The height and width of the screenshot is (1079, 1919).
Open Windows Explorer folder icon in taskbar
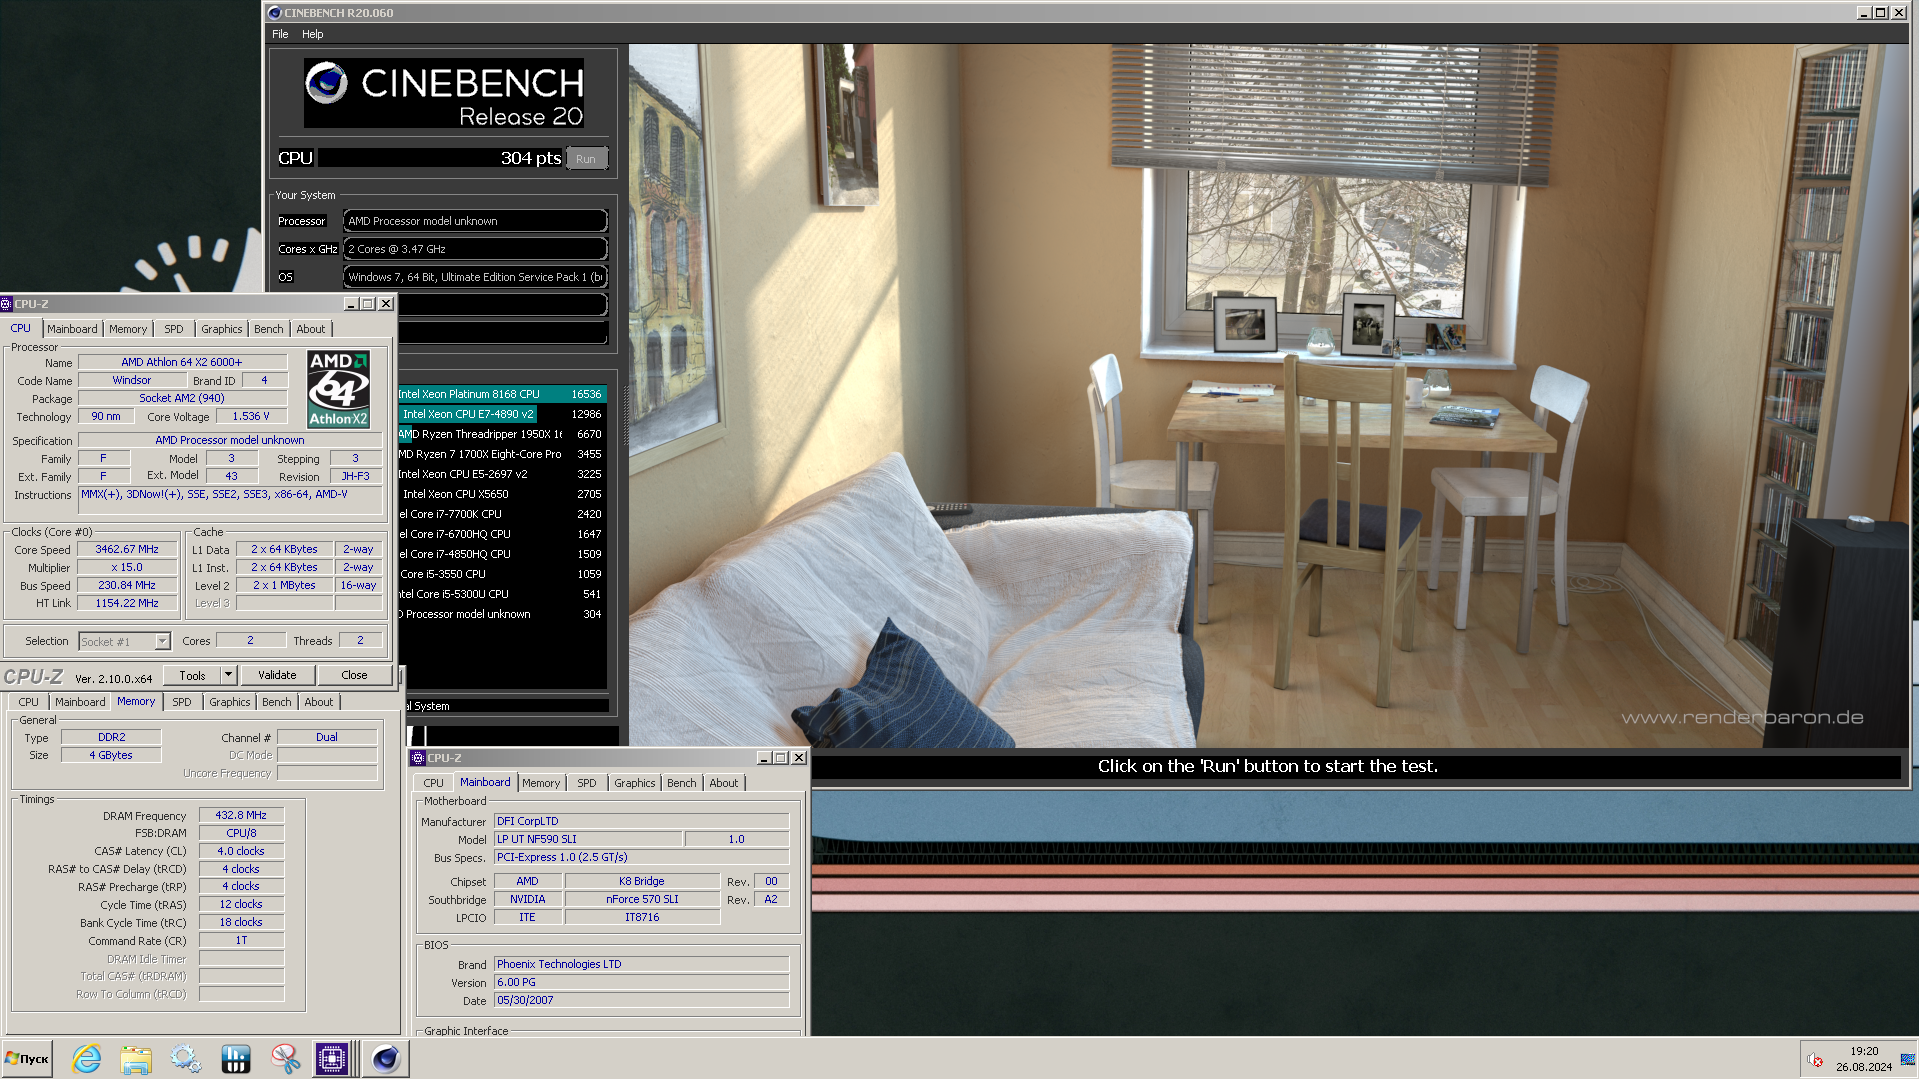point(136,1058)
